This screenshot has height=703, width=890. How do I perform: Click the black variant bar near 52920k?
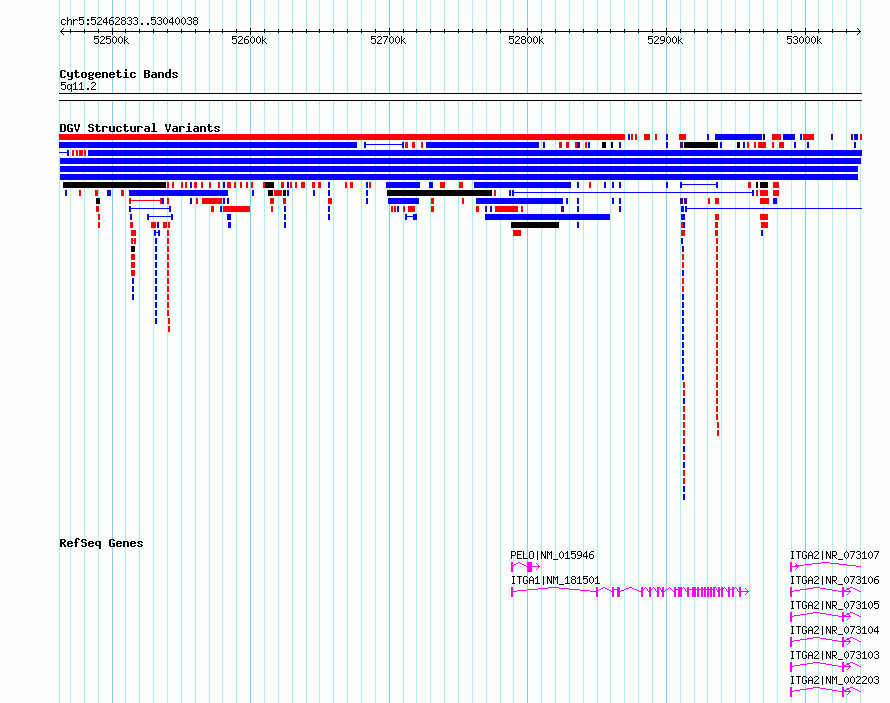tap(701, 145)
